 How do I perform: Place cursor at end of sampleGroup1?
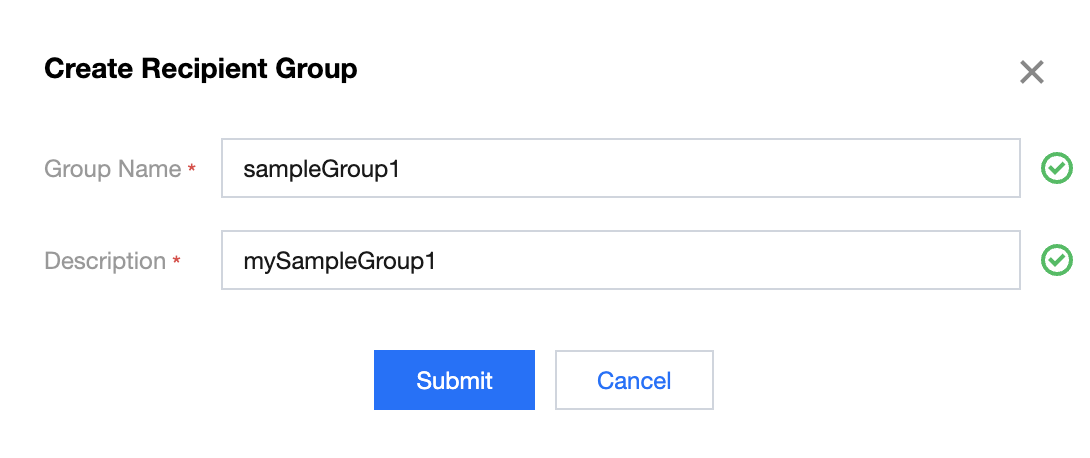(x=401, y=169)
